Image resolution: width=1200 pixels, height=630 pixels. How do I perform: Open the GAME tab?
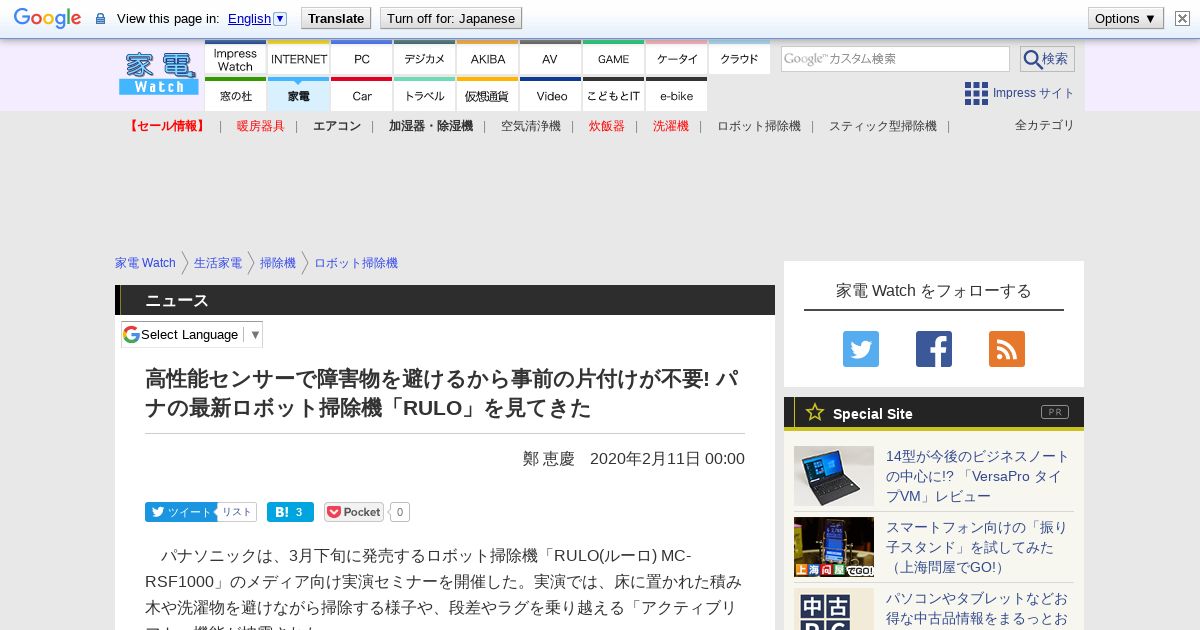click(x=613, y=58)
